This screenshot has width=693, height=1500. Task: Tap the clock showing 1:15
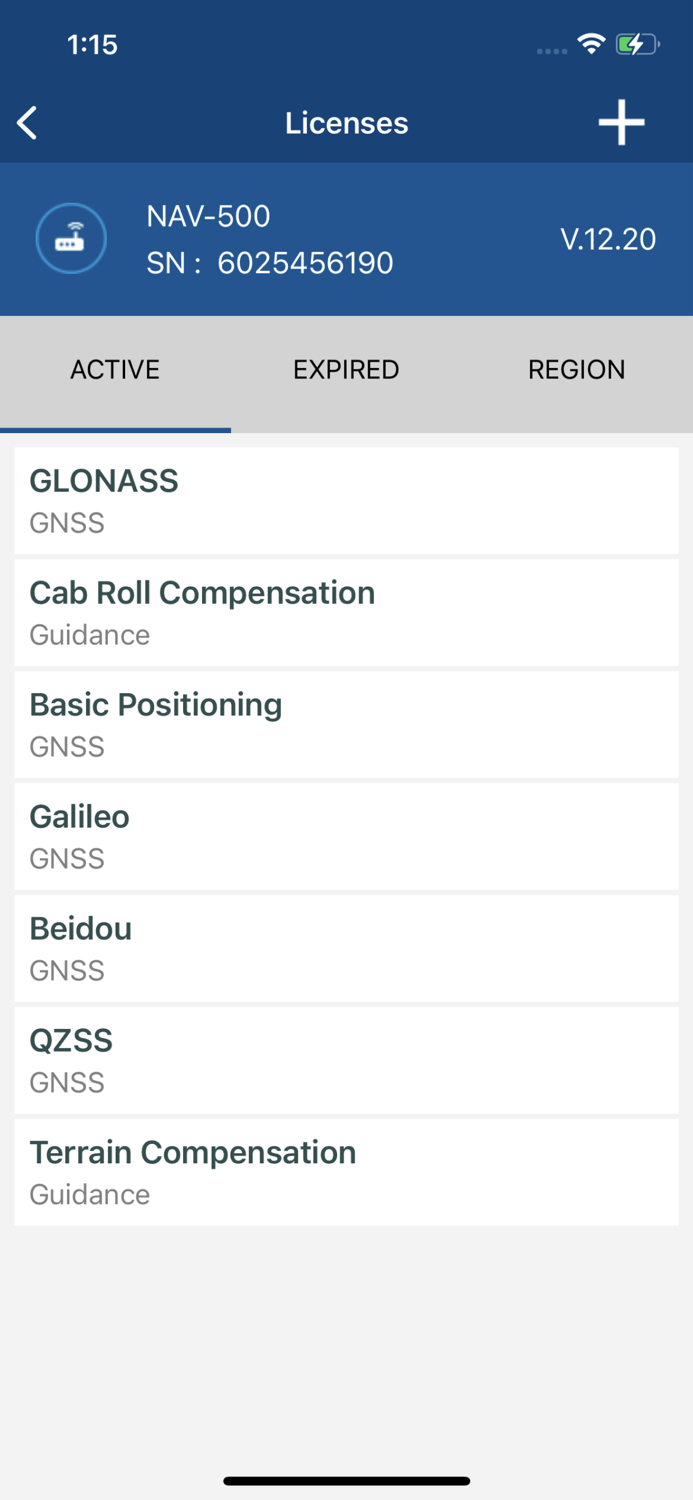[x=93, y=44]
